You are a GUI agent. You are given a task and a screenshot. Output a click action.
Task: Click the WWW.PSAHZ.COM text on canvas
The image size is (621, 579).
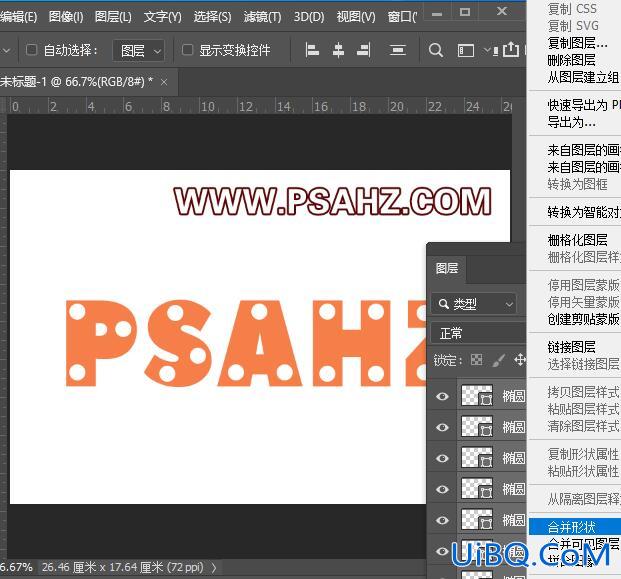coord(333,201)
